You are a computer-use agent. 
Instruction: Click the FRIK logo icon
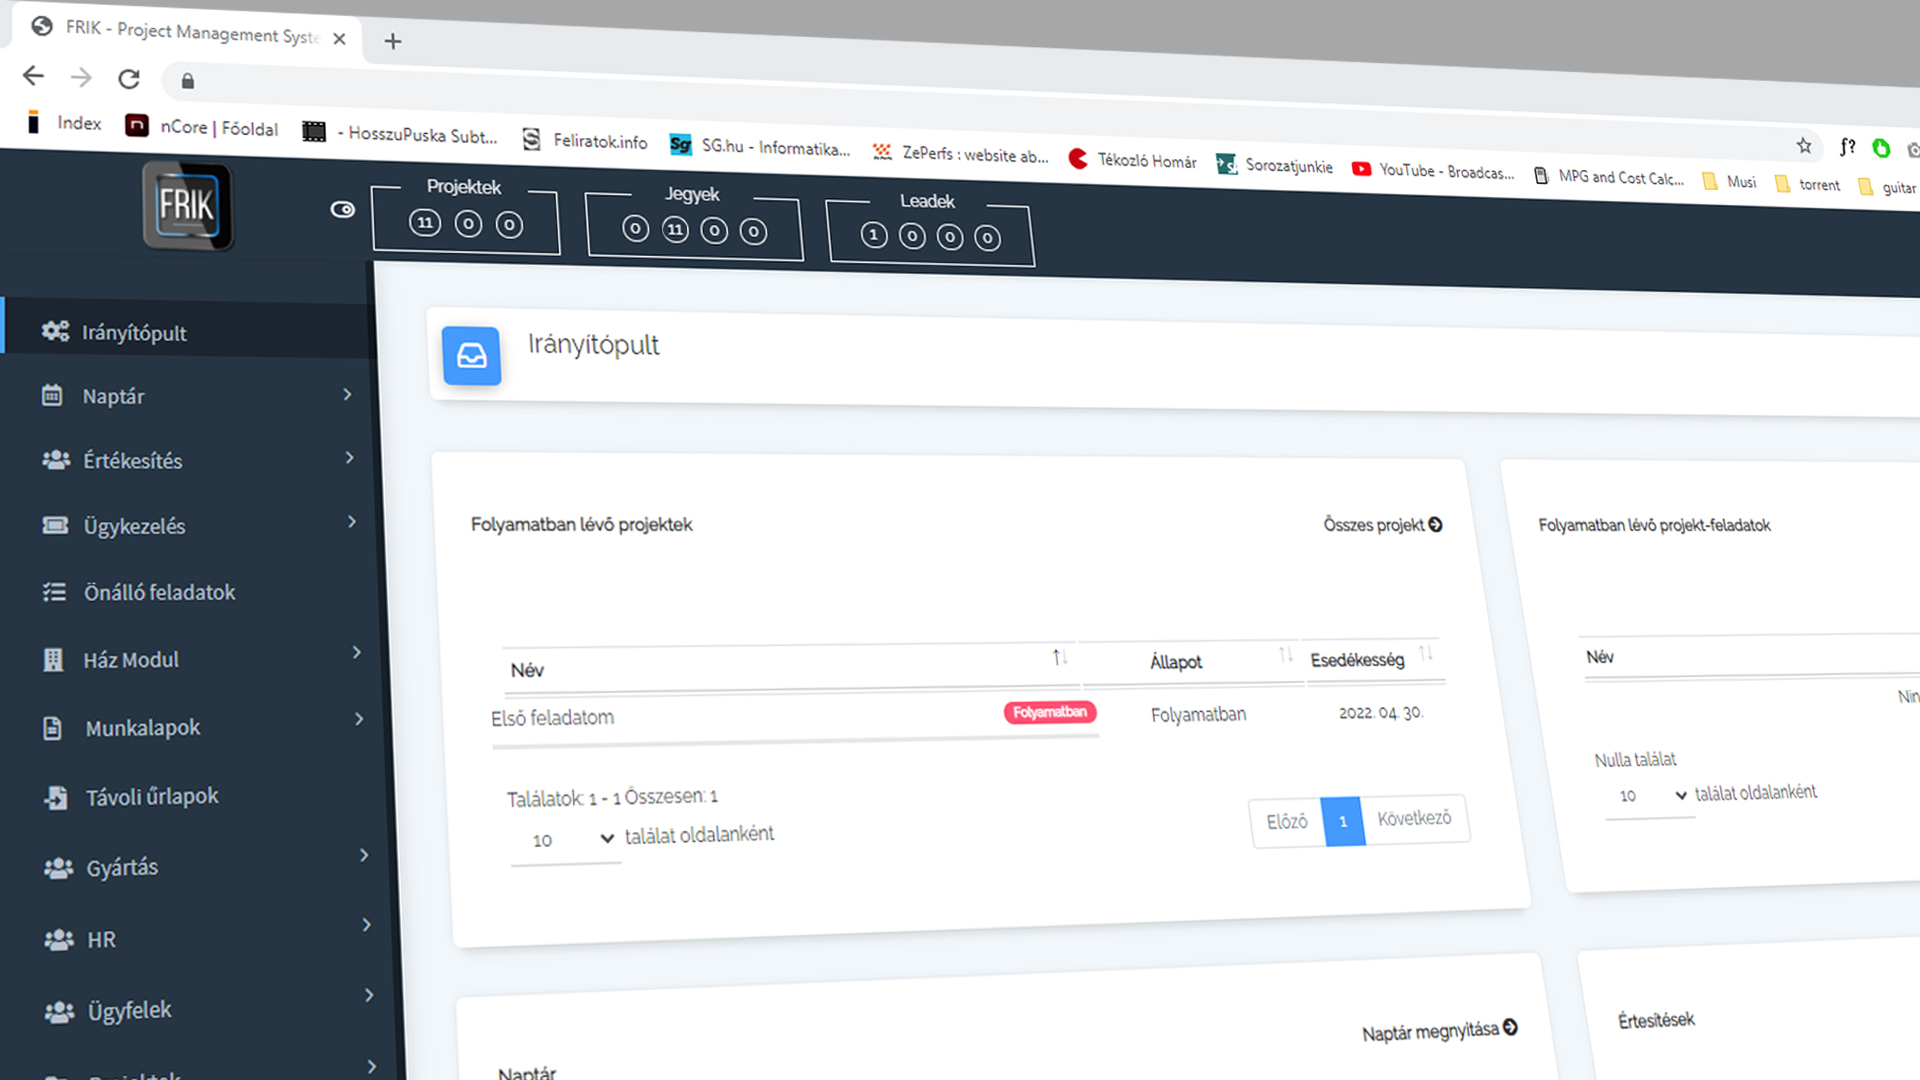[187, 206]
